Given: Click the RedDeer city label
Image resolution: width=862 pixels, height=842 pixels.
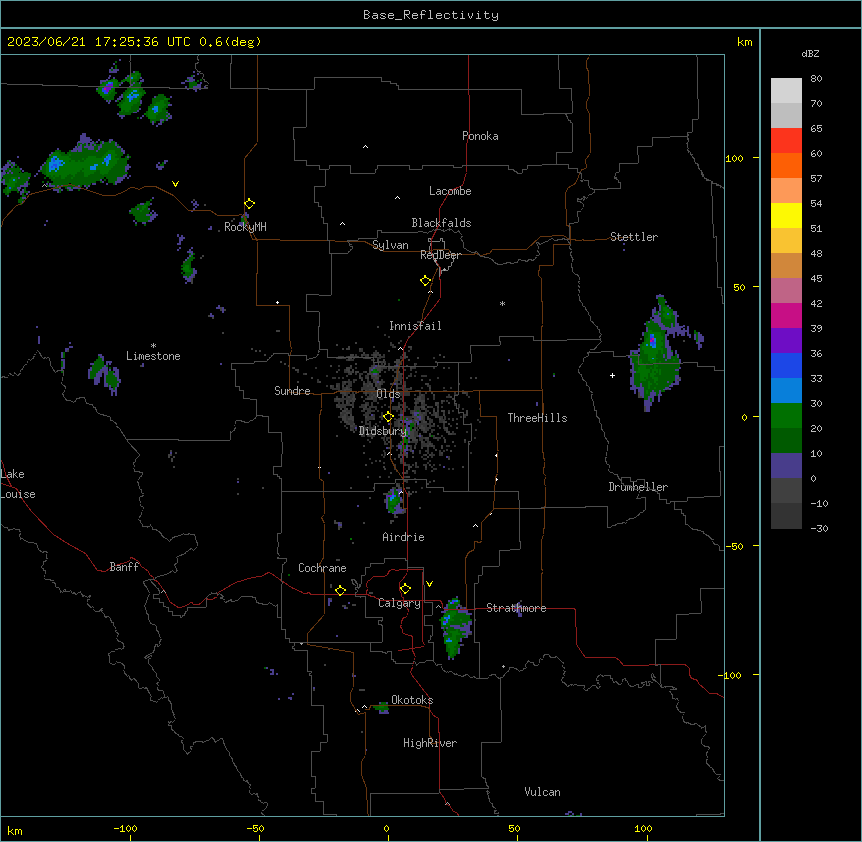Looking at the screenshot, I should [440, 255].
